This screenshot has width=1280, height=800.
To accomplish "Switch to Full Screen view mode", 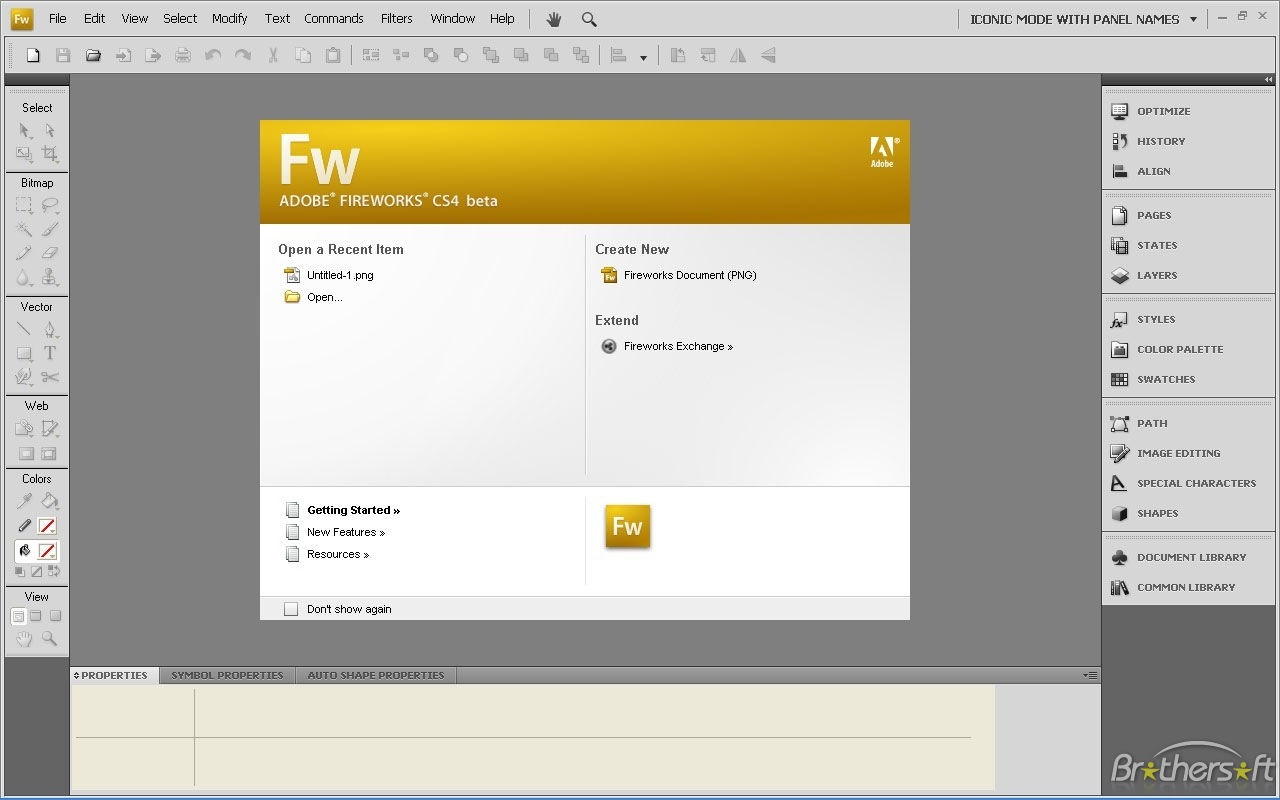I will pyautogui.click(x=55, y=616).
